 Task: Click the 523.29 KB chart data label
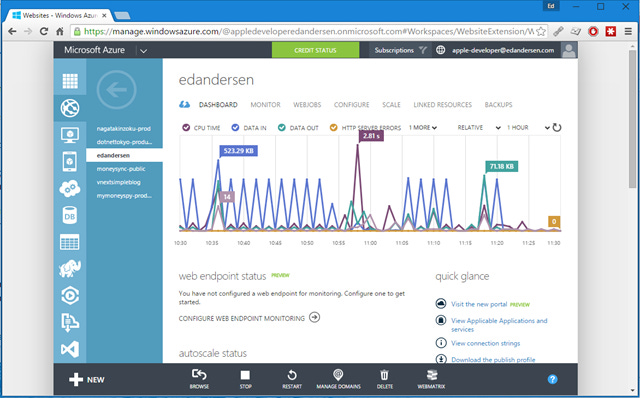coord(238,151)
